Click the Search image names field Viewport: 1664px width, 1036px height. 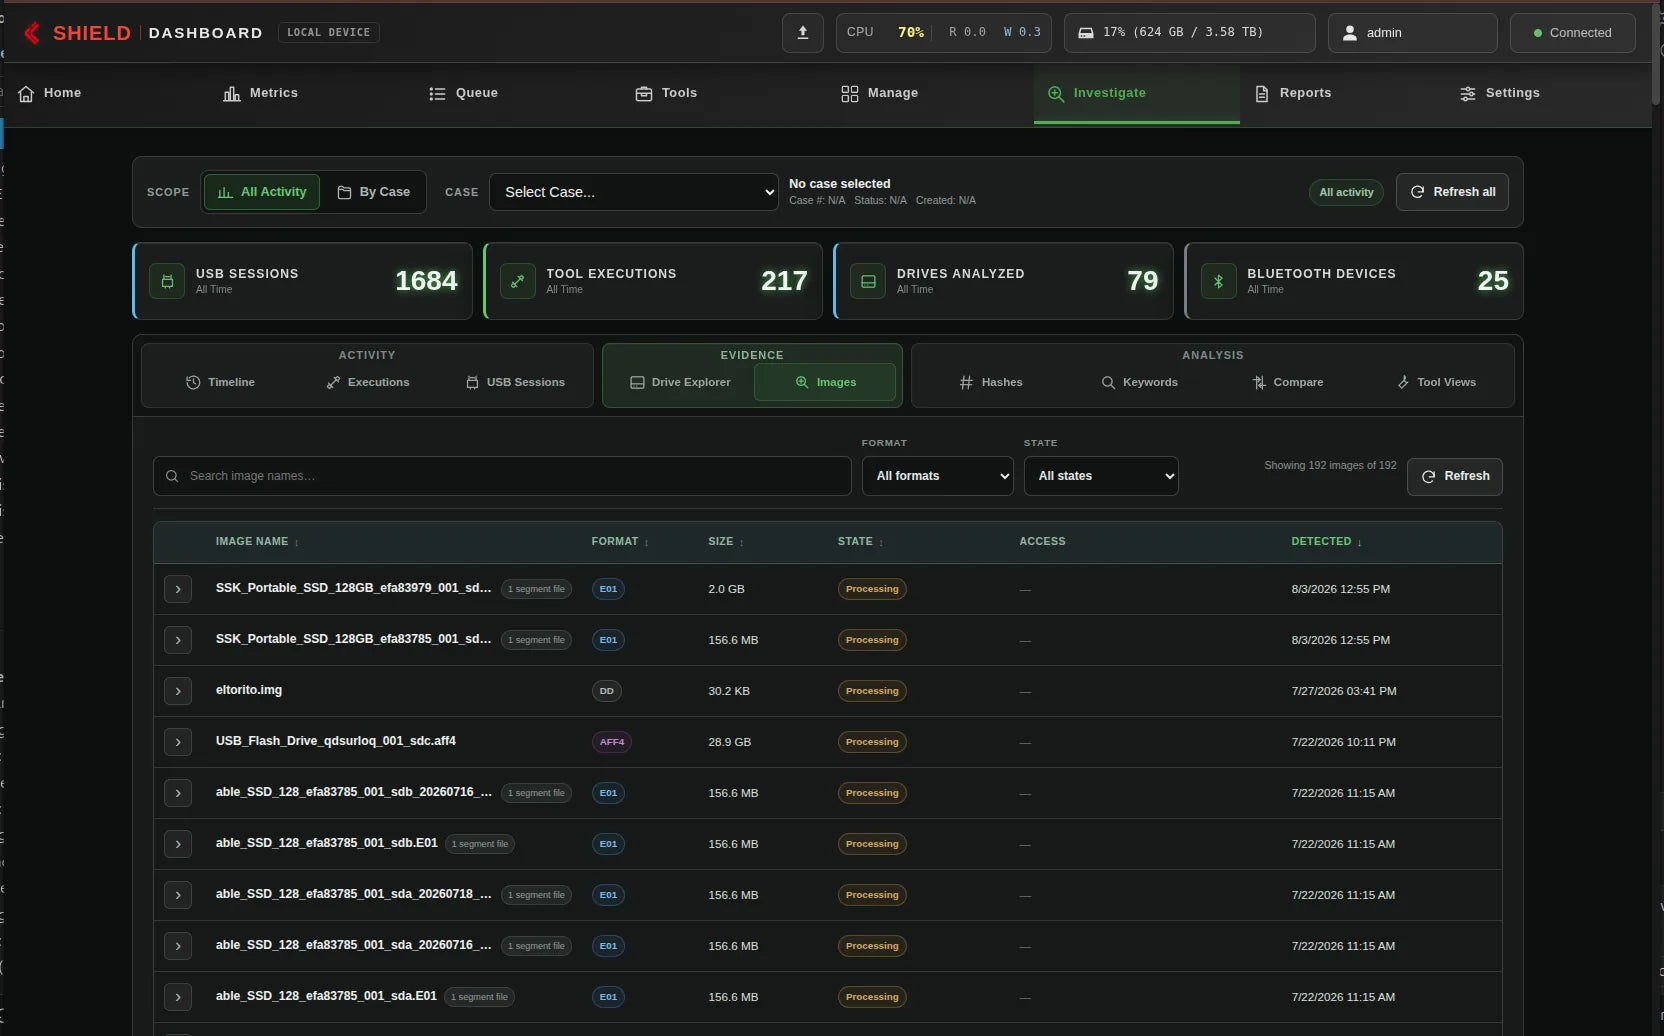click(502, 476)
